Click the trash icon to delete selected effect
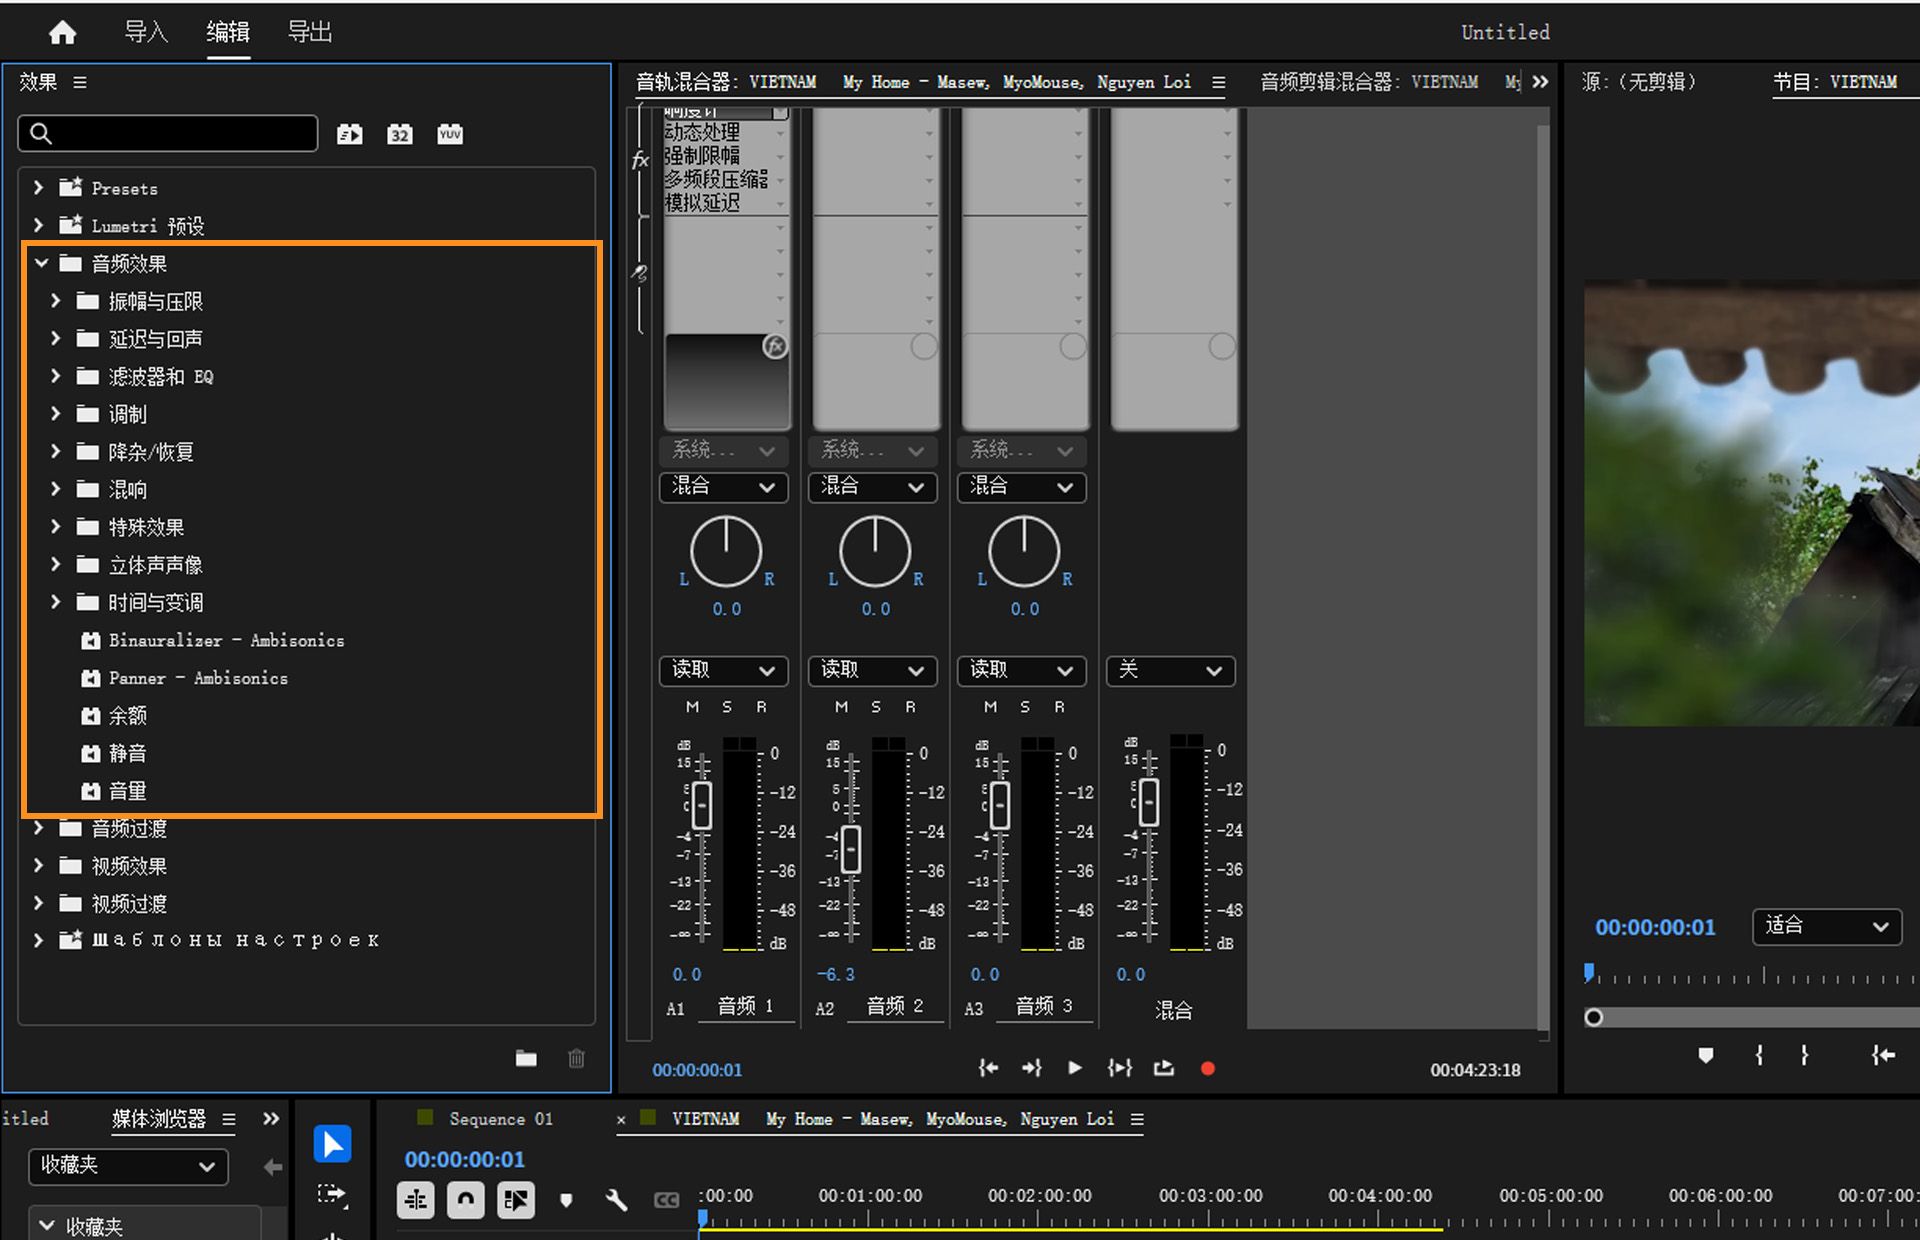Screen dimensions: 1920x1240 (x=576, y=1058)
